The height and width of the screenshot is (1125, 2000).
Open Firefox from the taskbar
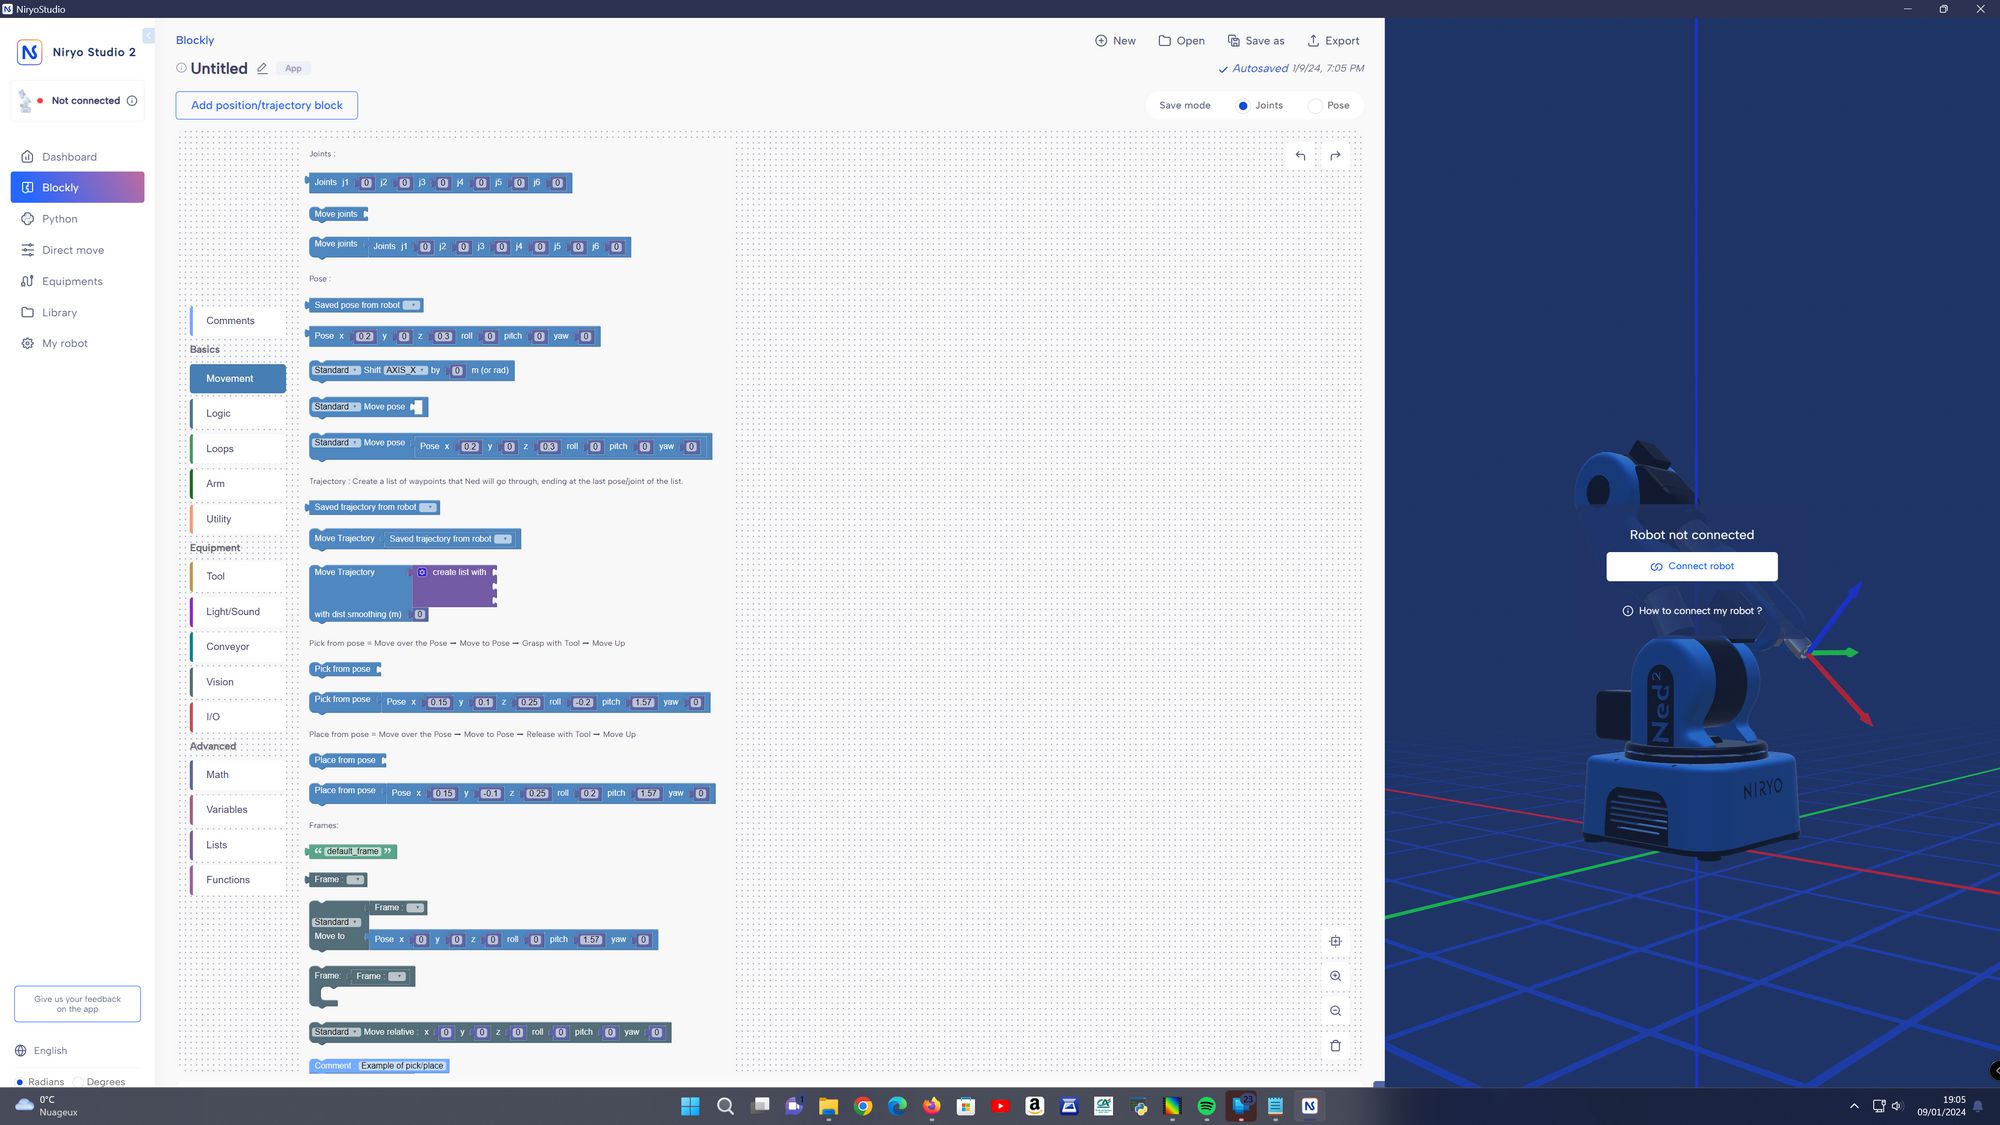[x=932, y=1106]
